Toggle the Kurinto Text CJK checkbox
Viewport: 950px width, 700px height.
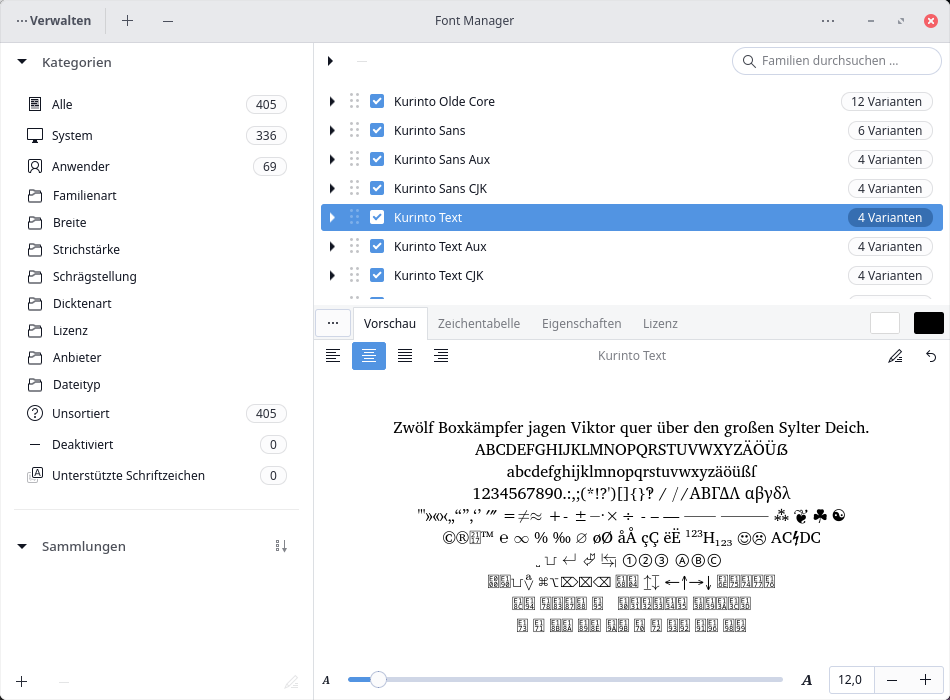[x=377, y=276]
